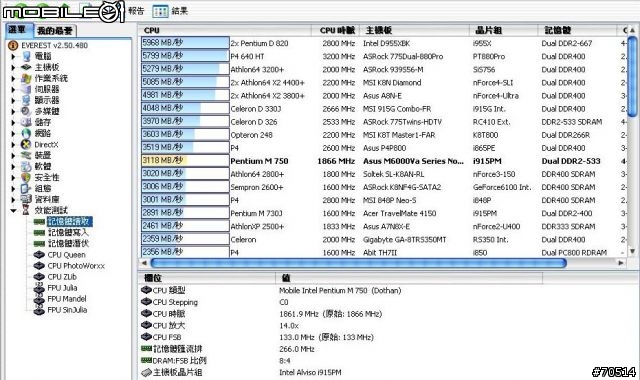This screenshot has height=380, width=640.
Task: Expand the 主機板 tree node
Action: 13,67
